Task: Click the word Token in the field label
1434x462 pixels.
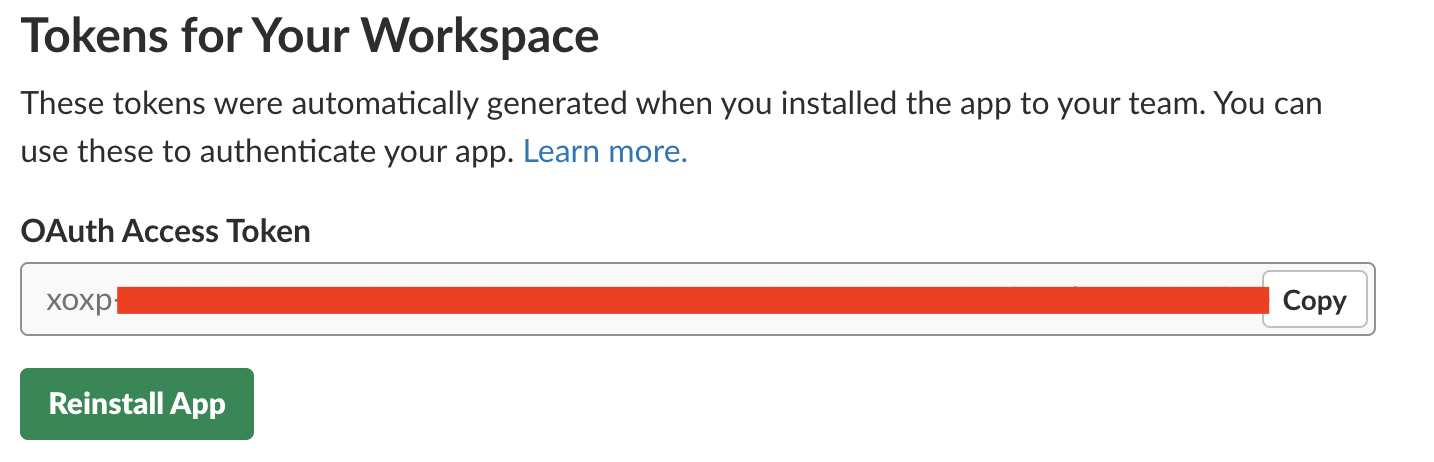Action: click(x=269, y=232)
